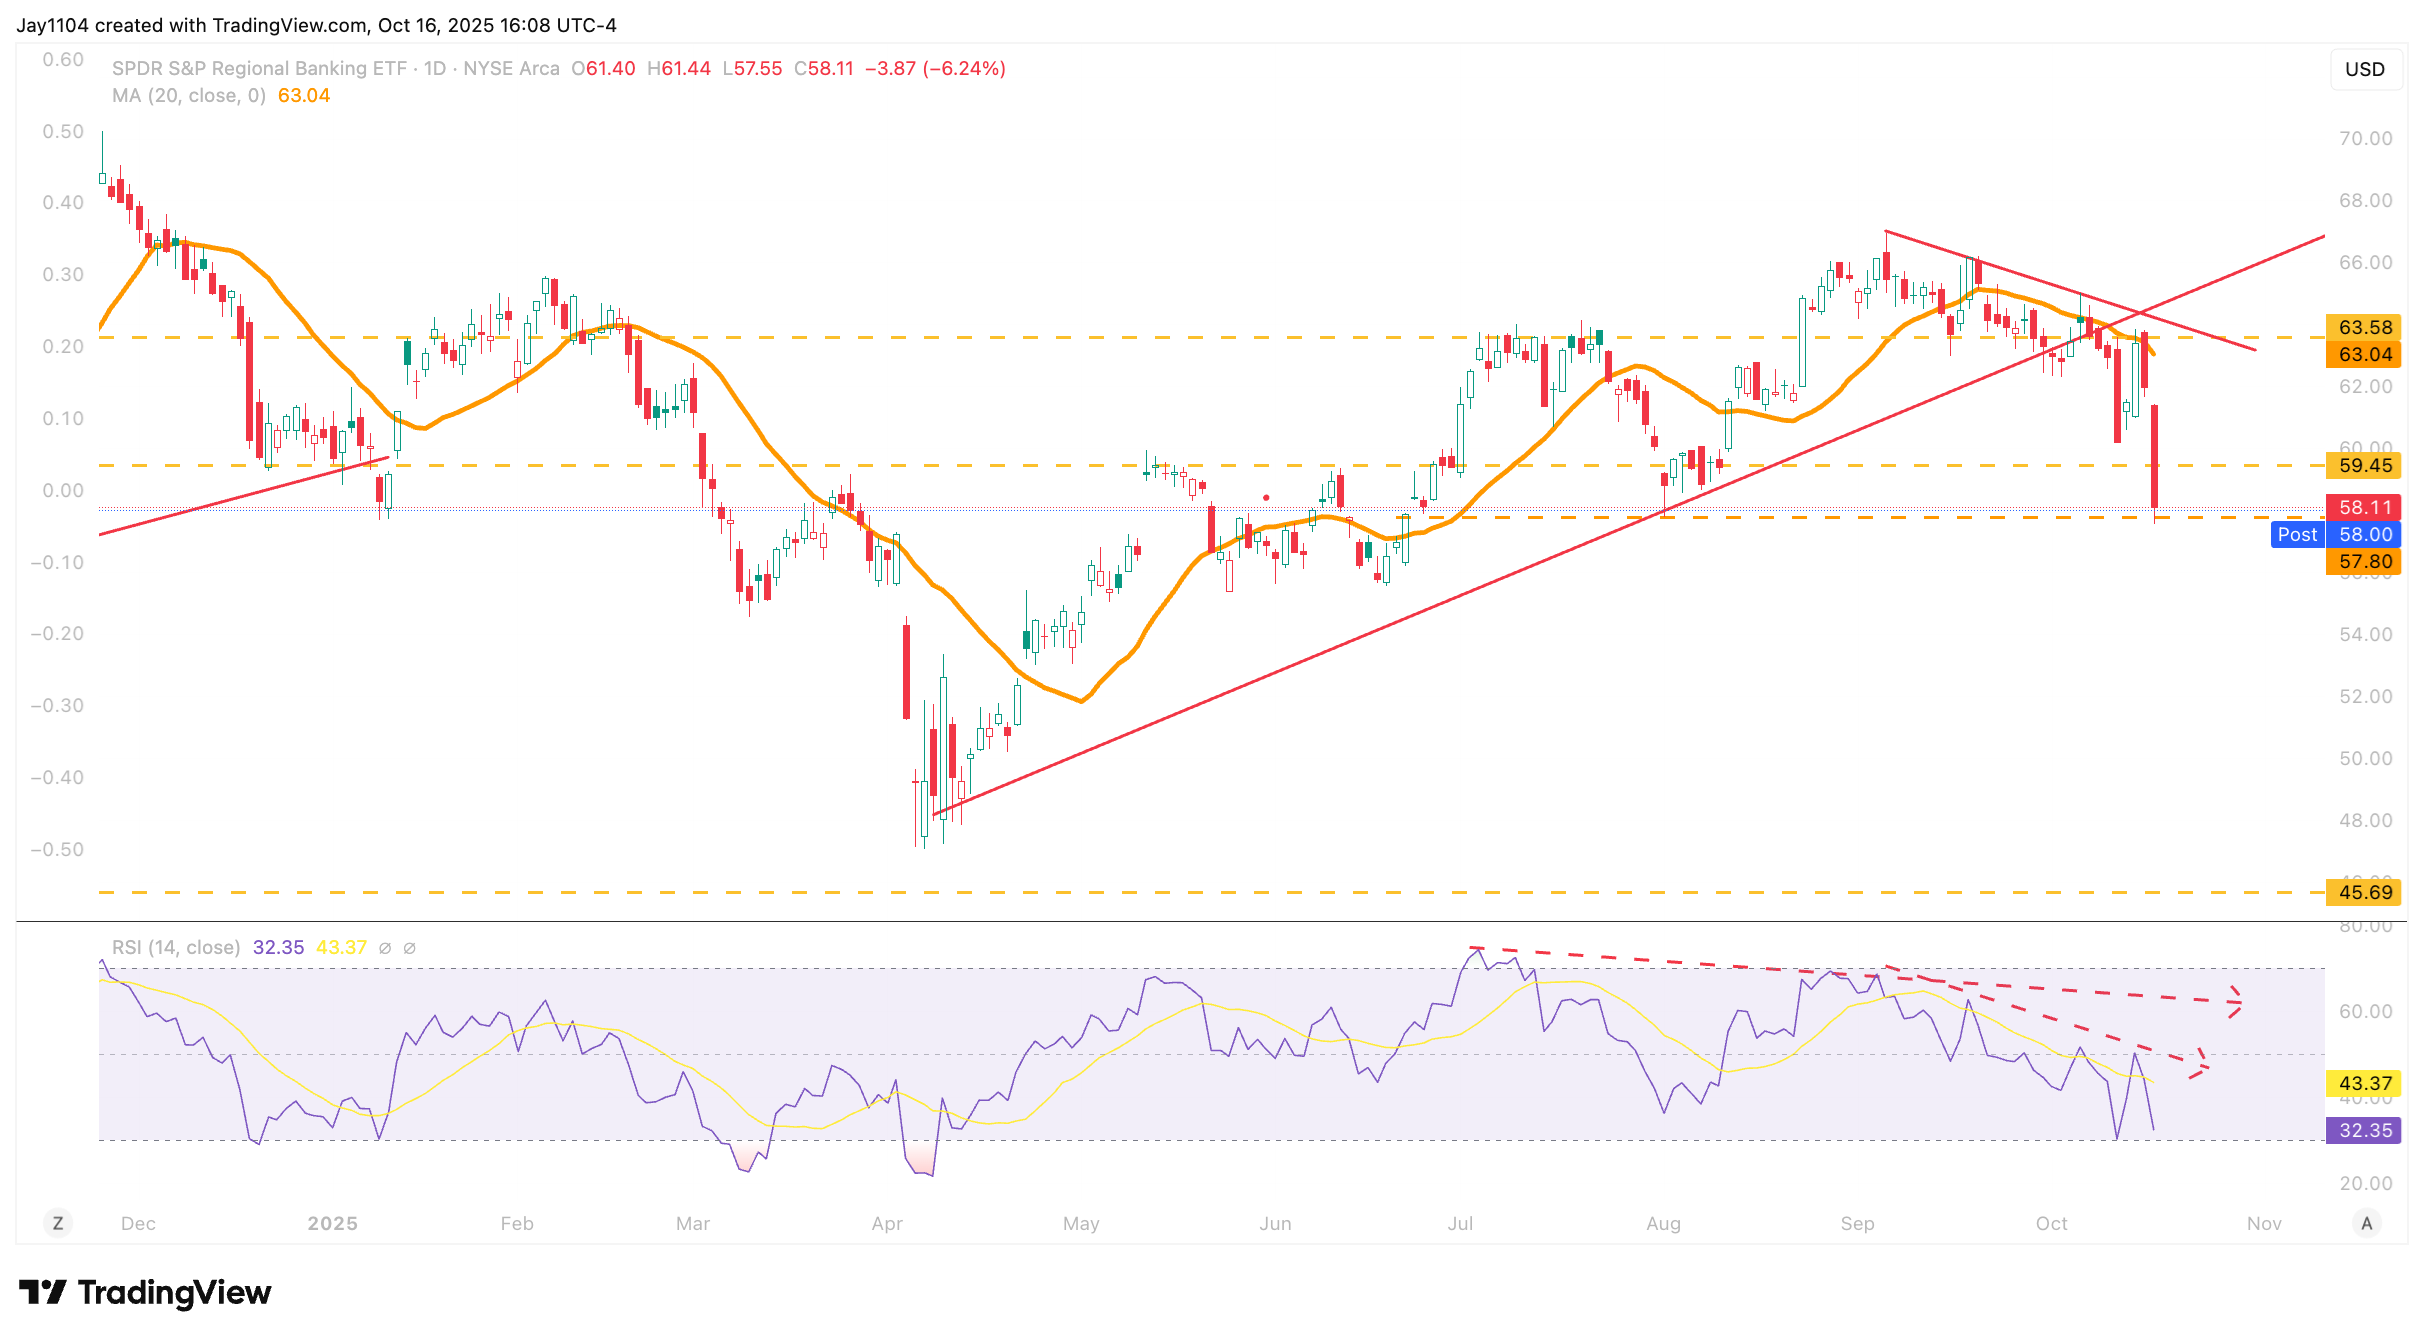The height and width of the screenshot is (1340, 2424).
Task: Select the RSI (14, close) indicator legend
Action: click(x=176, y=947)
